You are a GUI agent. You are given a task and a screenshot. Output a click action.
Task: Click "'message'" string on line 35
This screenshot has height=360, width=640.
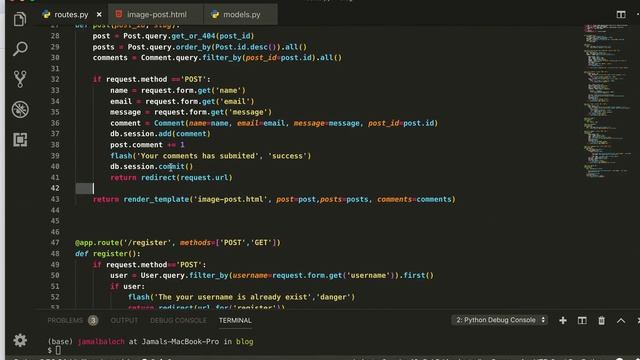(248, 112)
